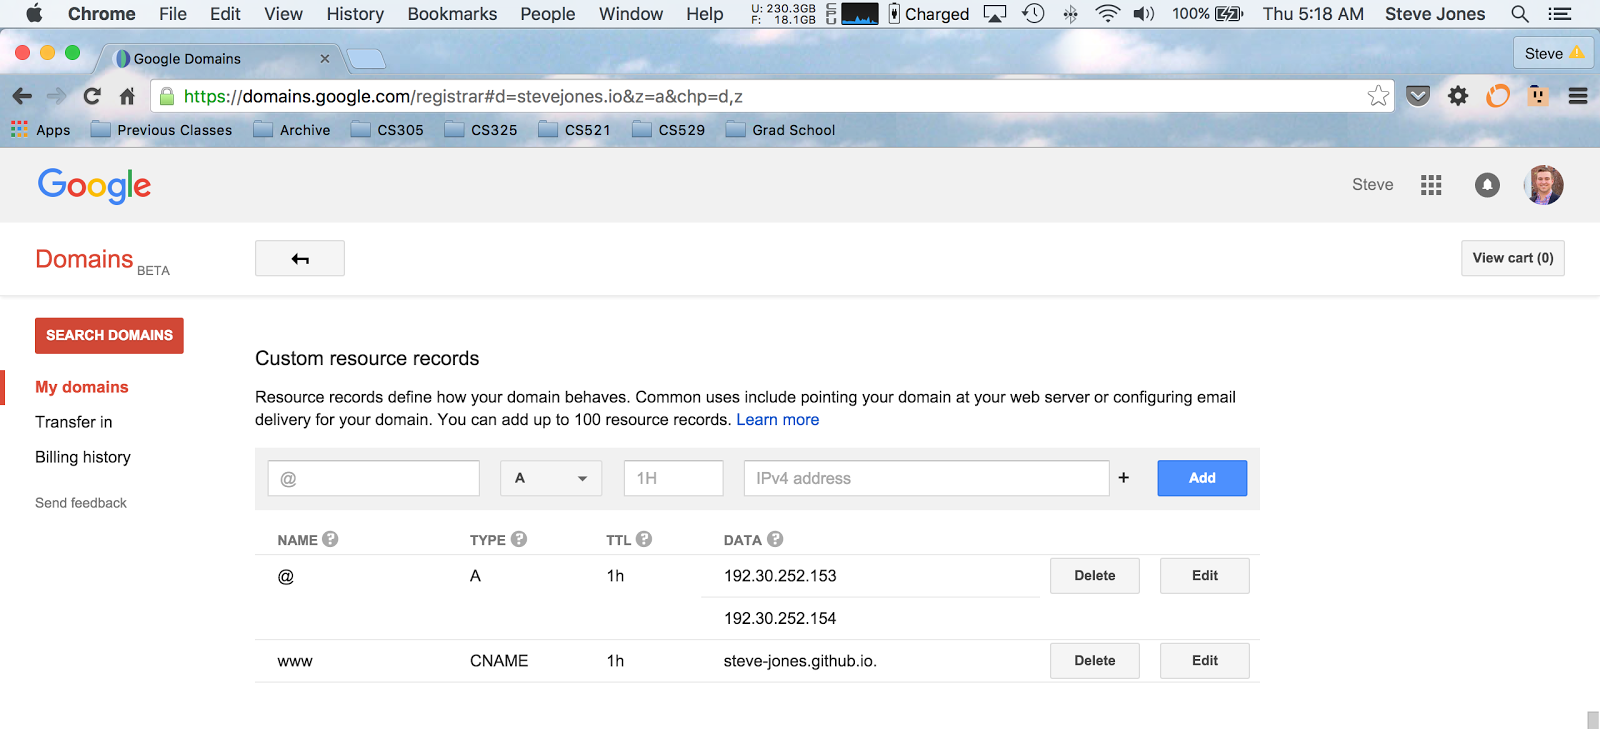This screenshot has width=1600, height=729.
Task: Show help for TYPE column
Action: point(518,539)
